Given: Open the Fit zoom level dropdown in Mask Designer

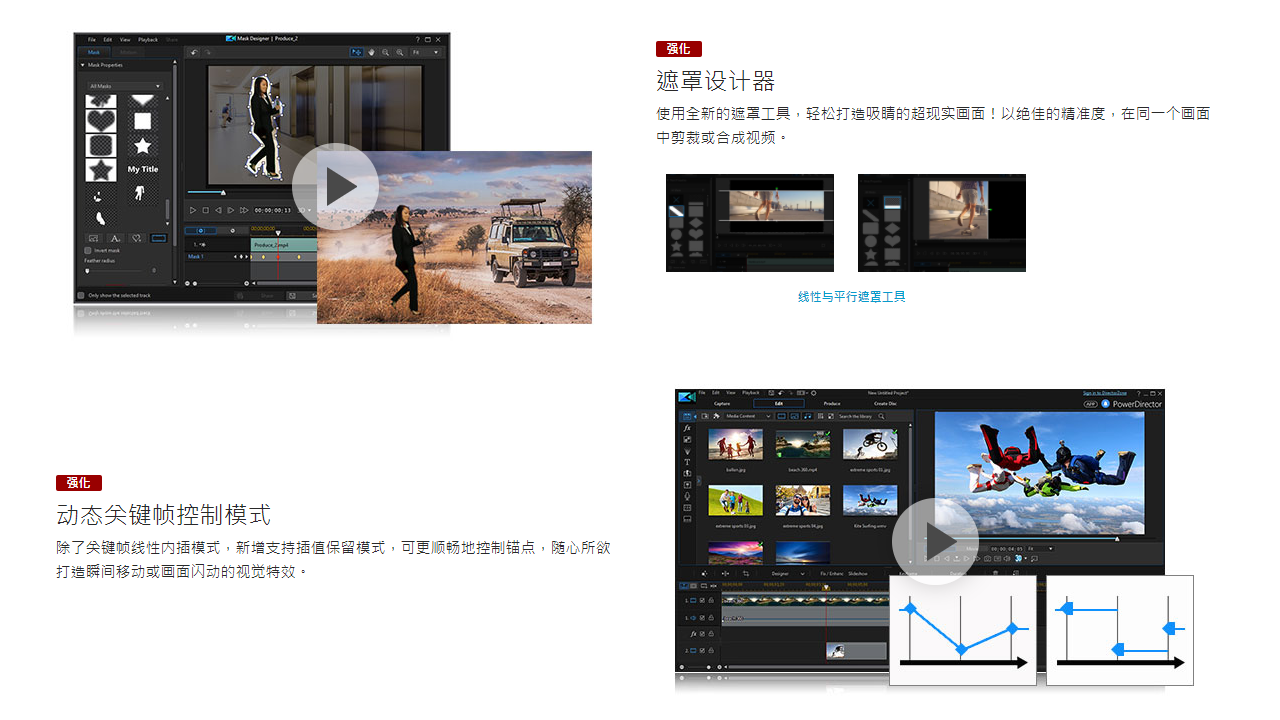Looking at the screenshot, I should click(426, 52).
